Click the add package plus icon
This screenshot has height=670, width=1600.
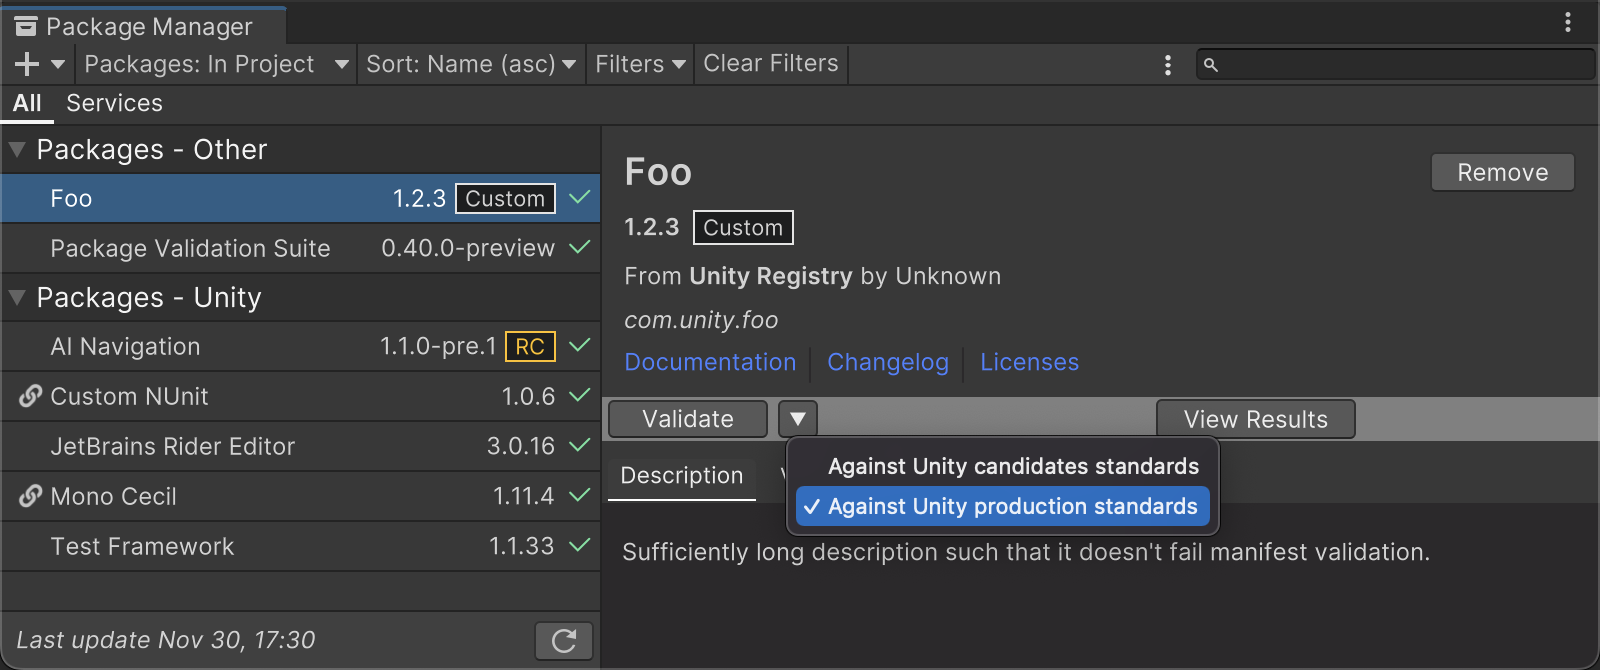[x=28, y=64]
